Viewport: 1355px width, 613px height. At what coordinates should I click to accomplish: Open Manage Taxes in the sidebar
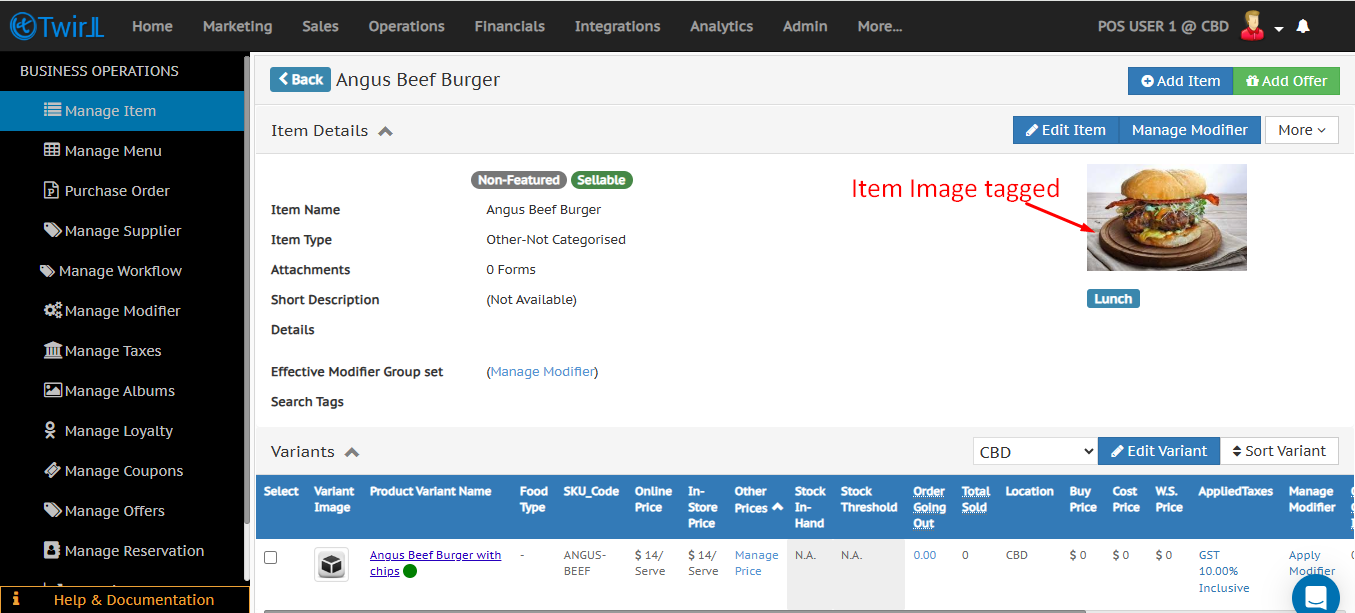[x=52, y=350]
